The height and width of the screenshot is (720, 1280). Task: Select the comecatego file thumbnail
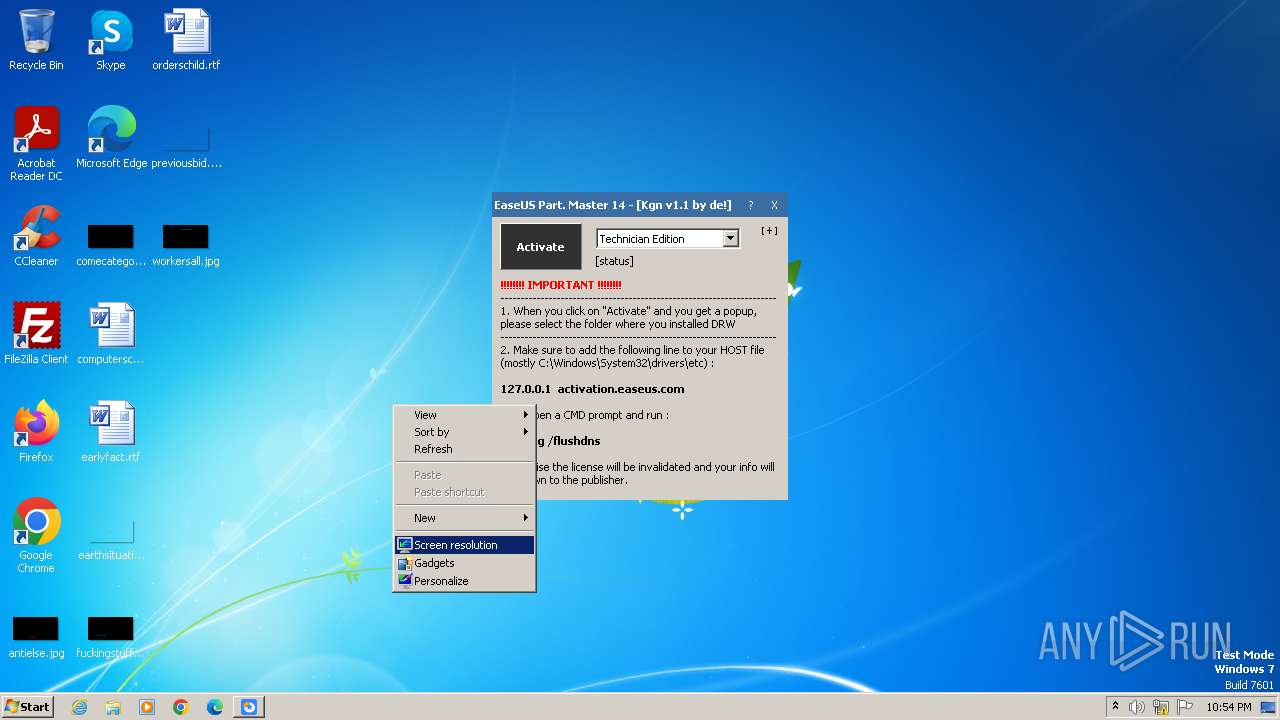click(111, 245)
